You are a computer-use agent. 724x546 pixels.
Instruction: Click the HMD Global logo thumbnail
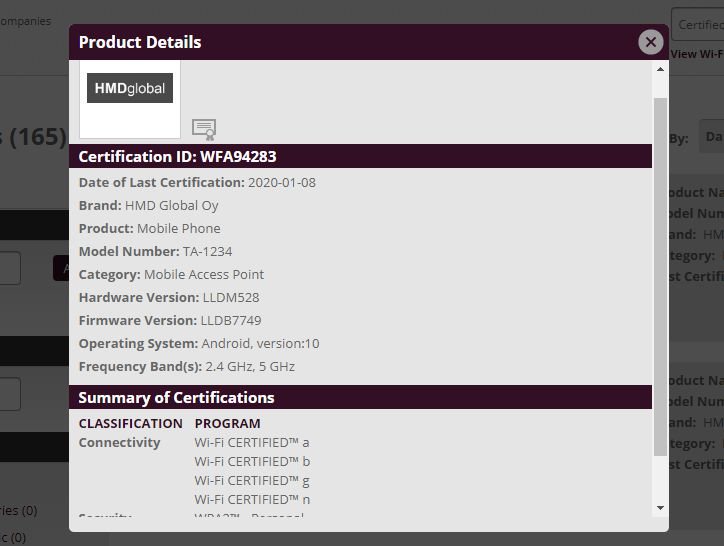pyautogui.click(x=130, y=99)
